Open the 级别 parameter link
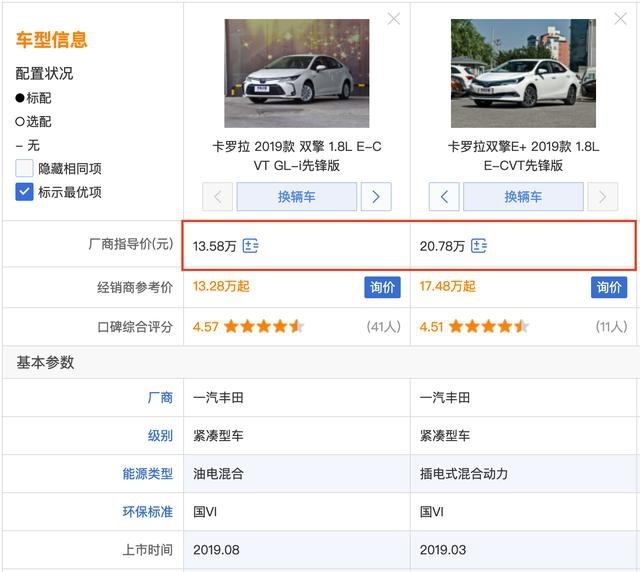Screen dimensions: 640x572 coord(160,436)
